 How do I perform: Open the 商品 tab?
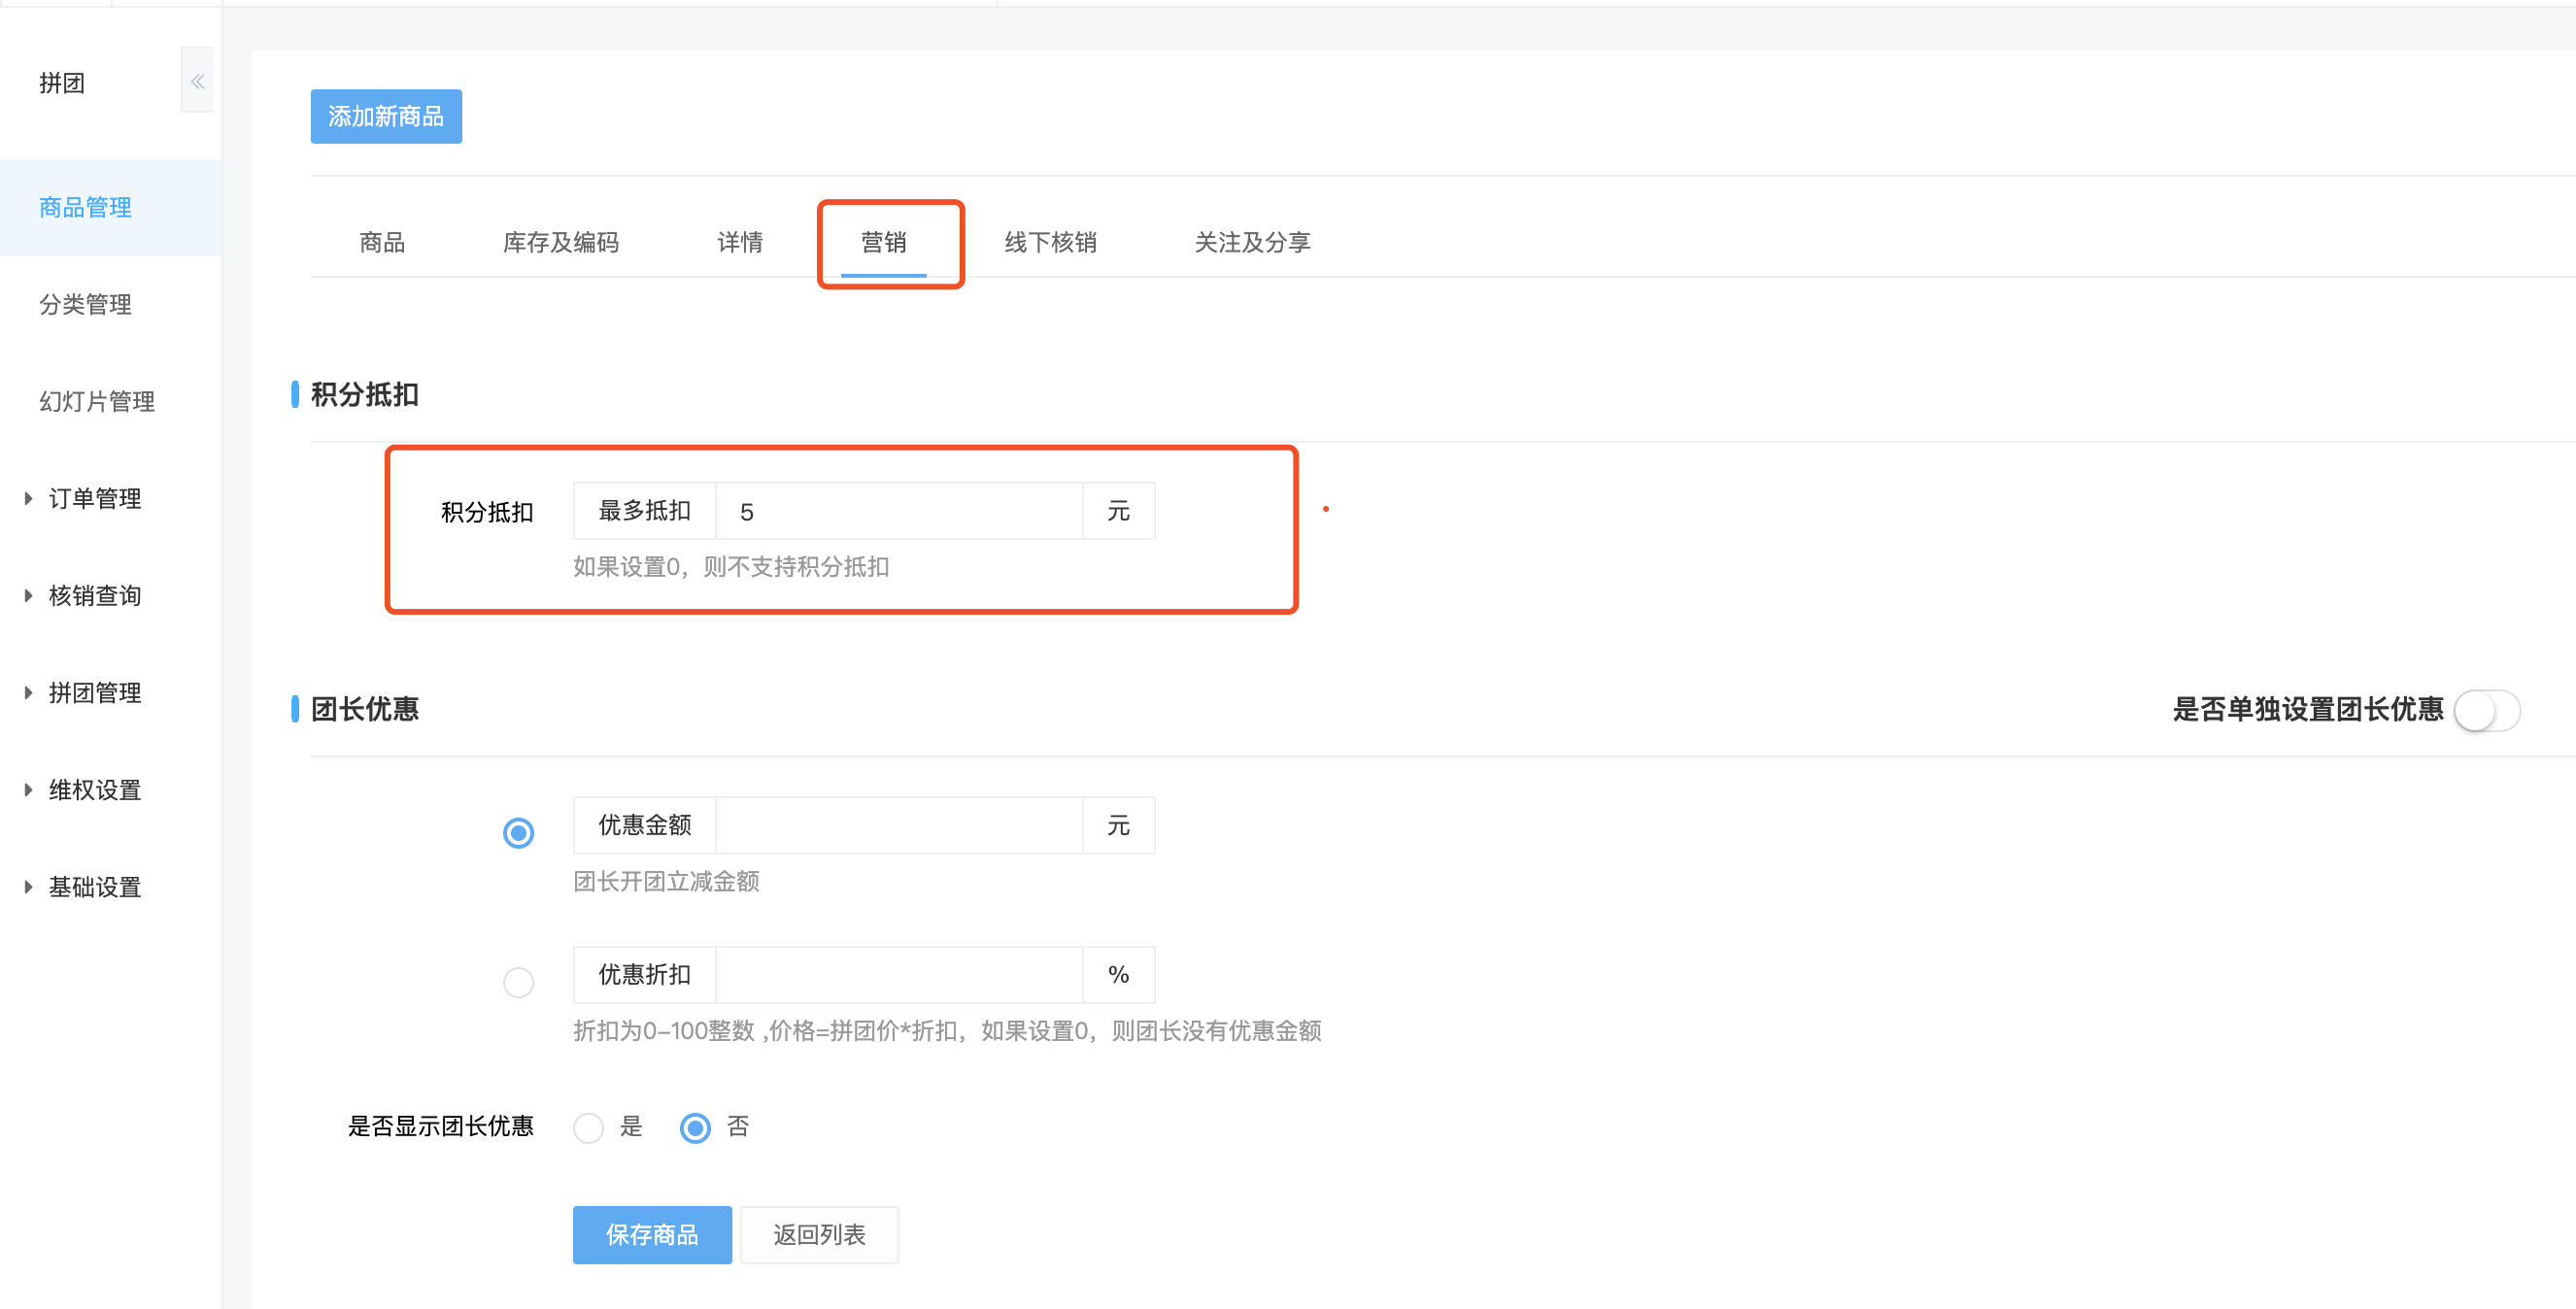tap(382, 242)
